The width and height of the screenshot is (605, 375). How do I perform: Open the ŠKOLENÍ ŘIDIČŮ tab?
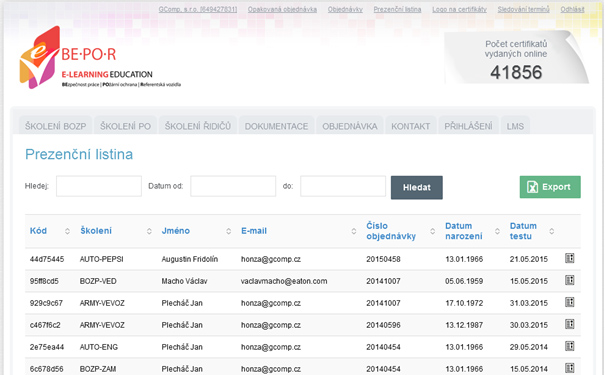198,126
